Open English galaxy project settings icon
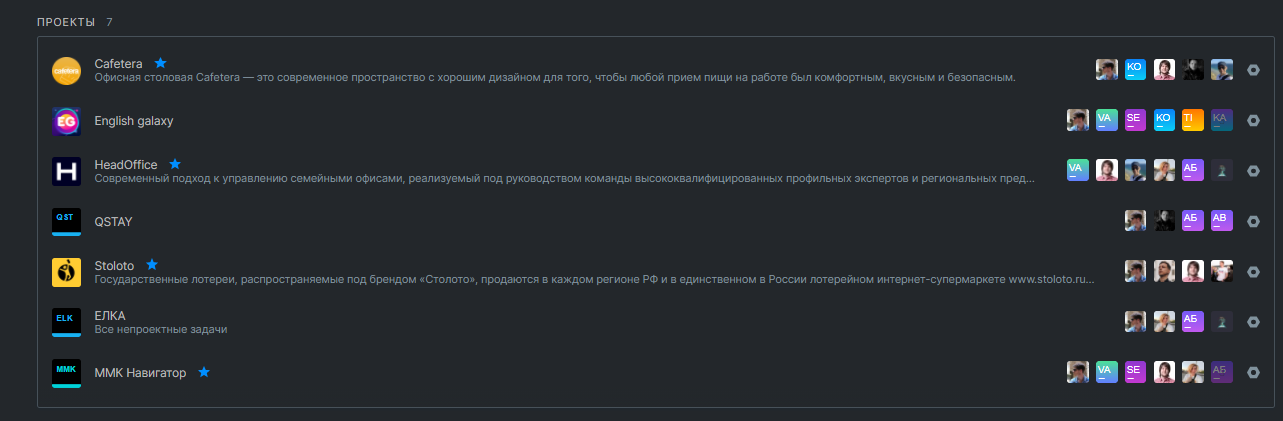 (1253, 120)
